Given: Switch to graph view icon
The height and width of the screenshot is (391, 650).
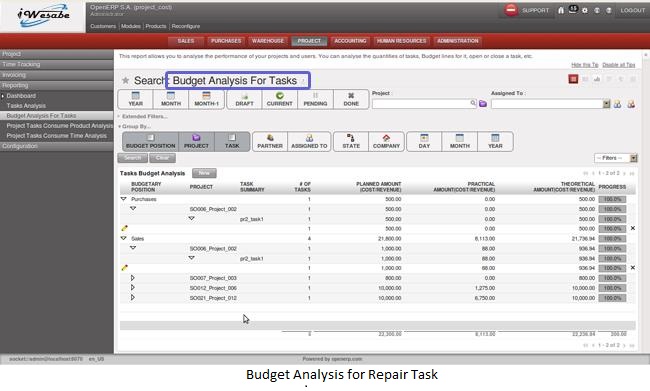Looking at the screenshot, I should pyautogui.click(x=597, y=79).
